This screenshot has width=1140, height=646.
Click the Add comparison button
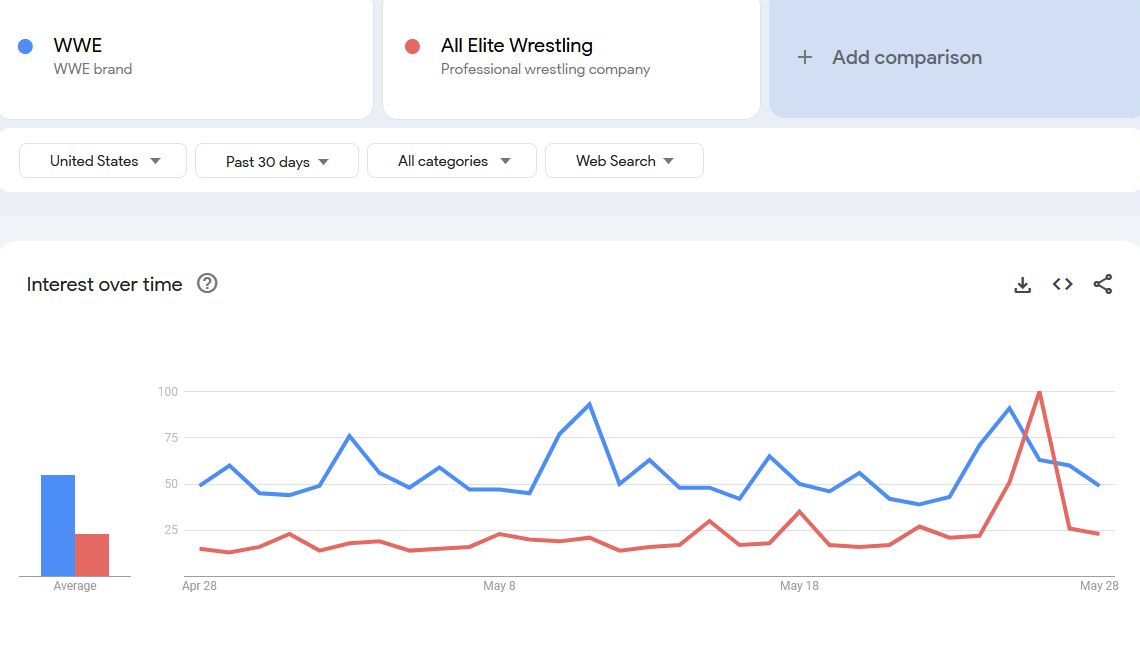[x=906, y=58]
